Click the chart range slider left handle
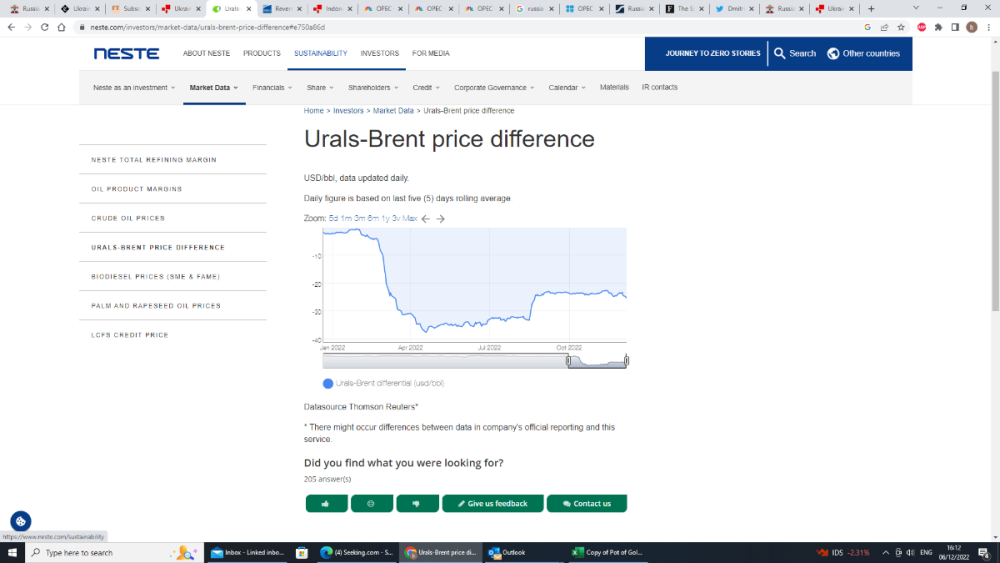 pos(568,361)
